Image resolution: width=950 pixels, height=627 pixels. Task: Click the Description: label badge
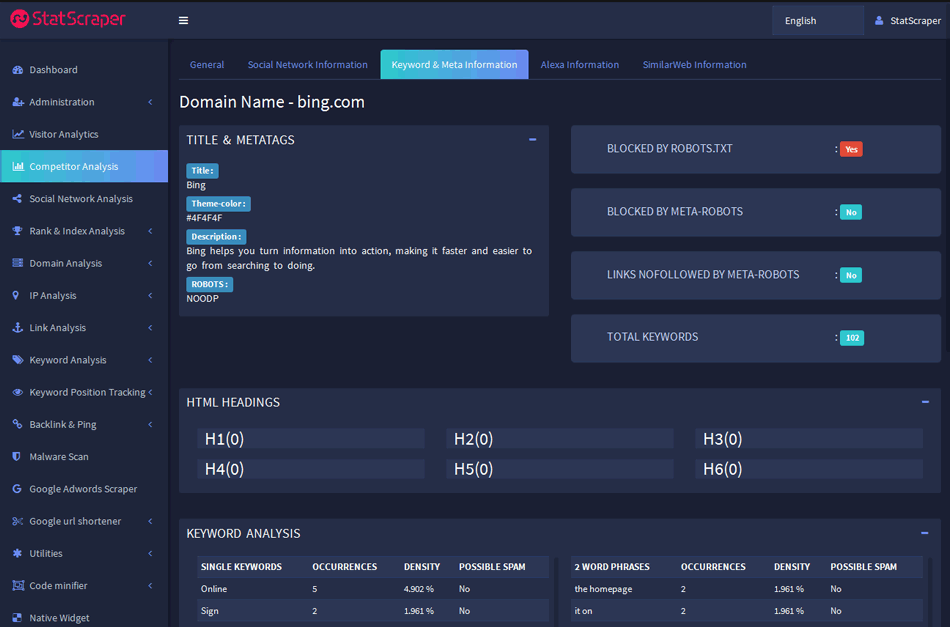coord(216,236)
